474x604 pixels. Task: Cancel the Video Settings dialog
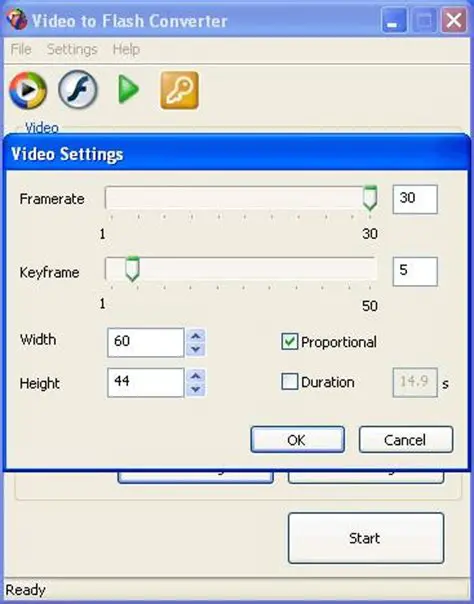406,440
